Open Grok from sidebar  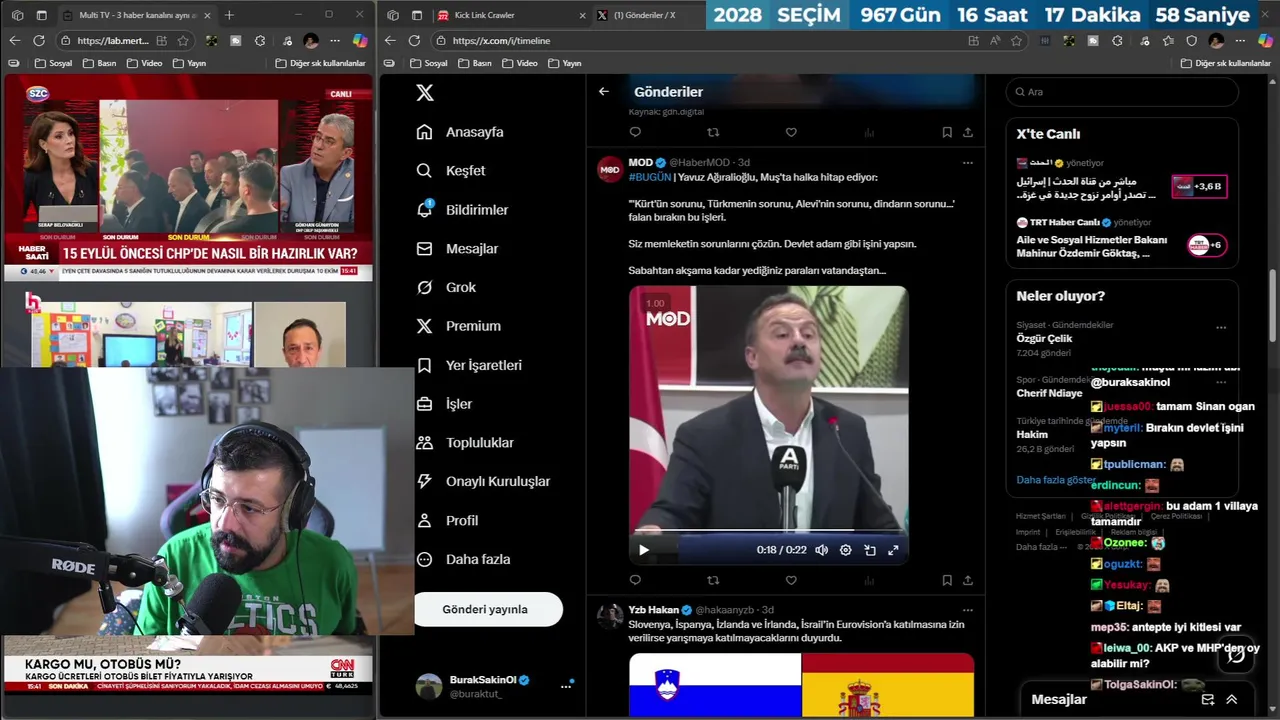click(447, 287)
